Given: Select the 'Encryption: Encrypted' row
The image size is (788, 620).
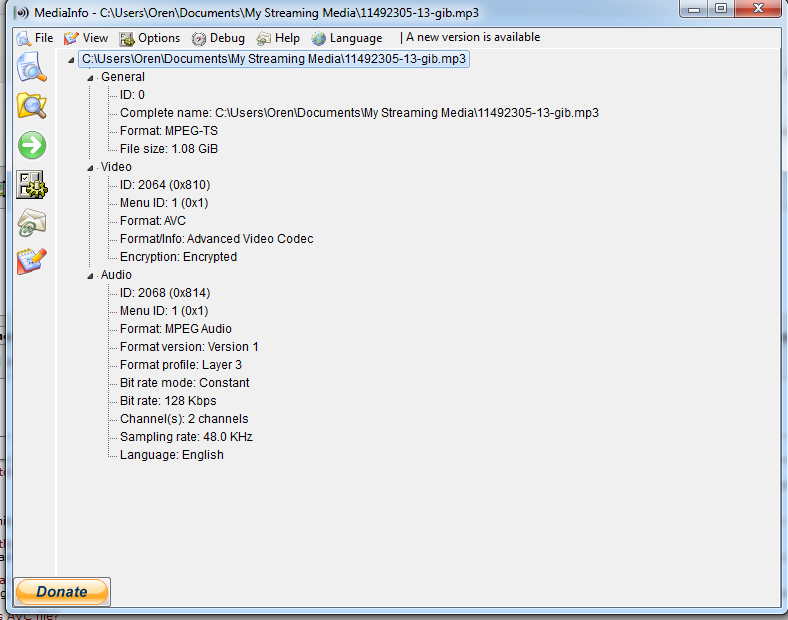Looking at the screenshot, I should (x=178, y=257).
